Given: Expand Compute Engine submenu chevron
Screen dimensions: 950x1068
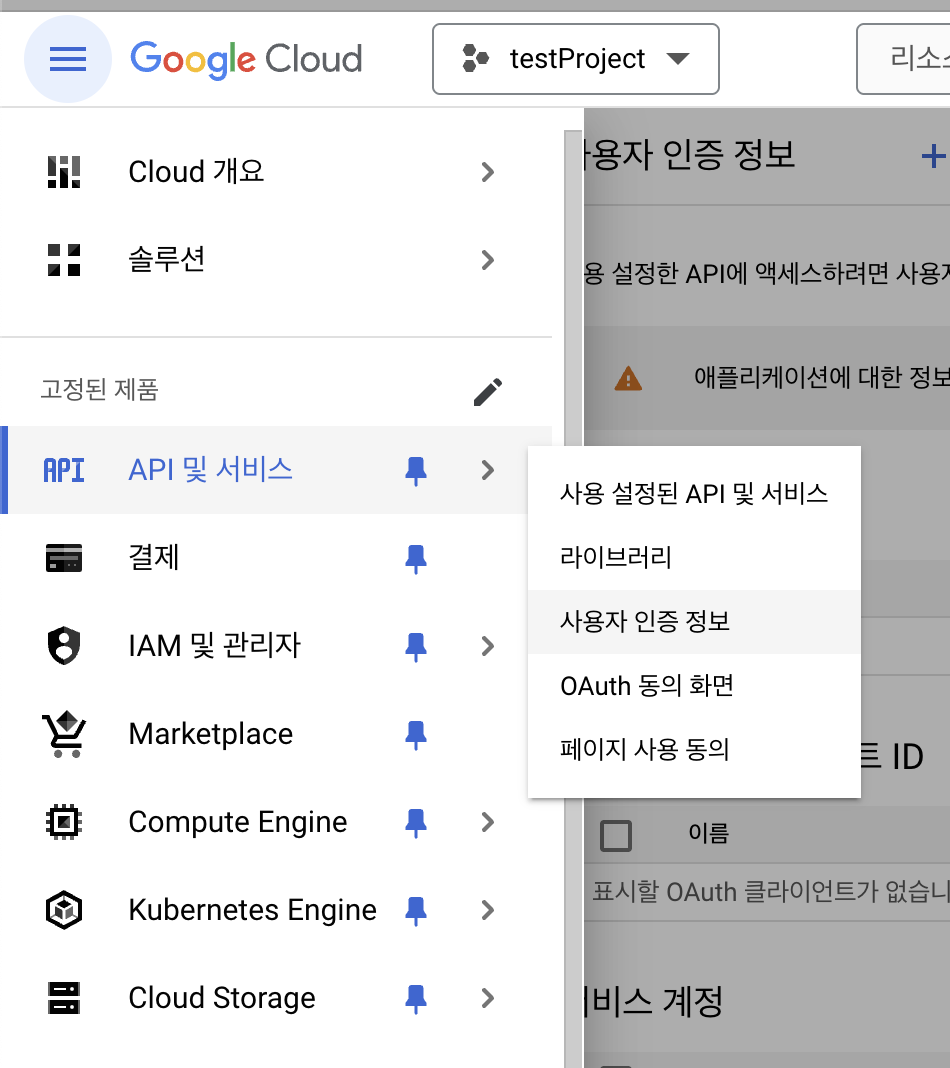Looking at the screenshot, I should coord(487,821).
